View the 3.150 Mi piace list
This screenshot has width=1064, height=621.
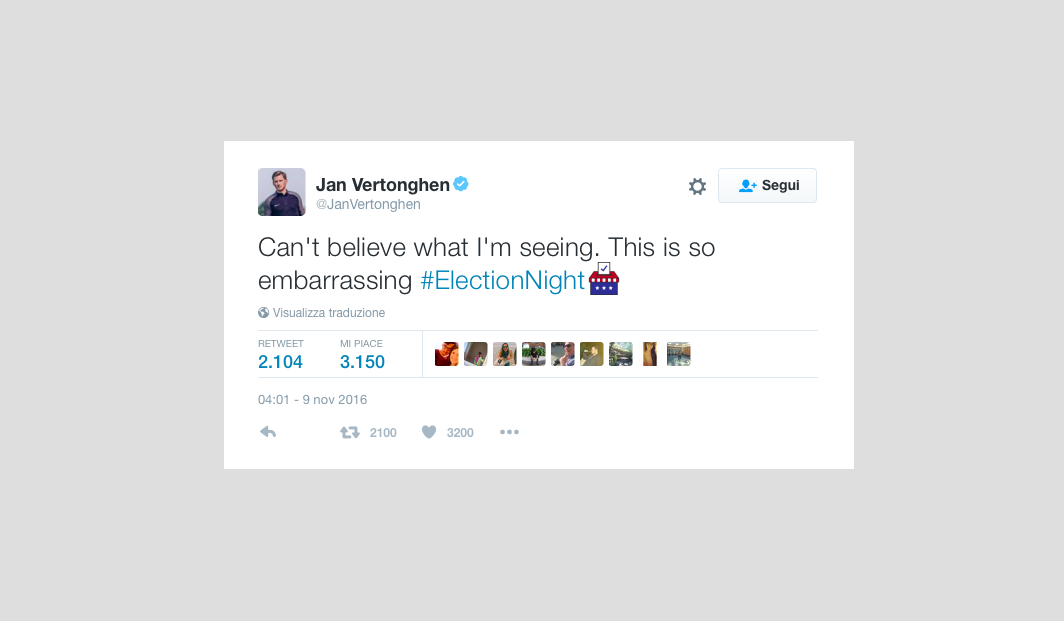coord(362,355)
